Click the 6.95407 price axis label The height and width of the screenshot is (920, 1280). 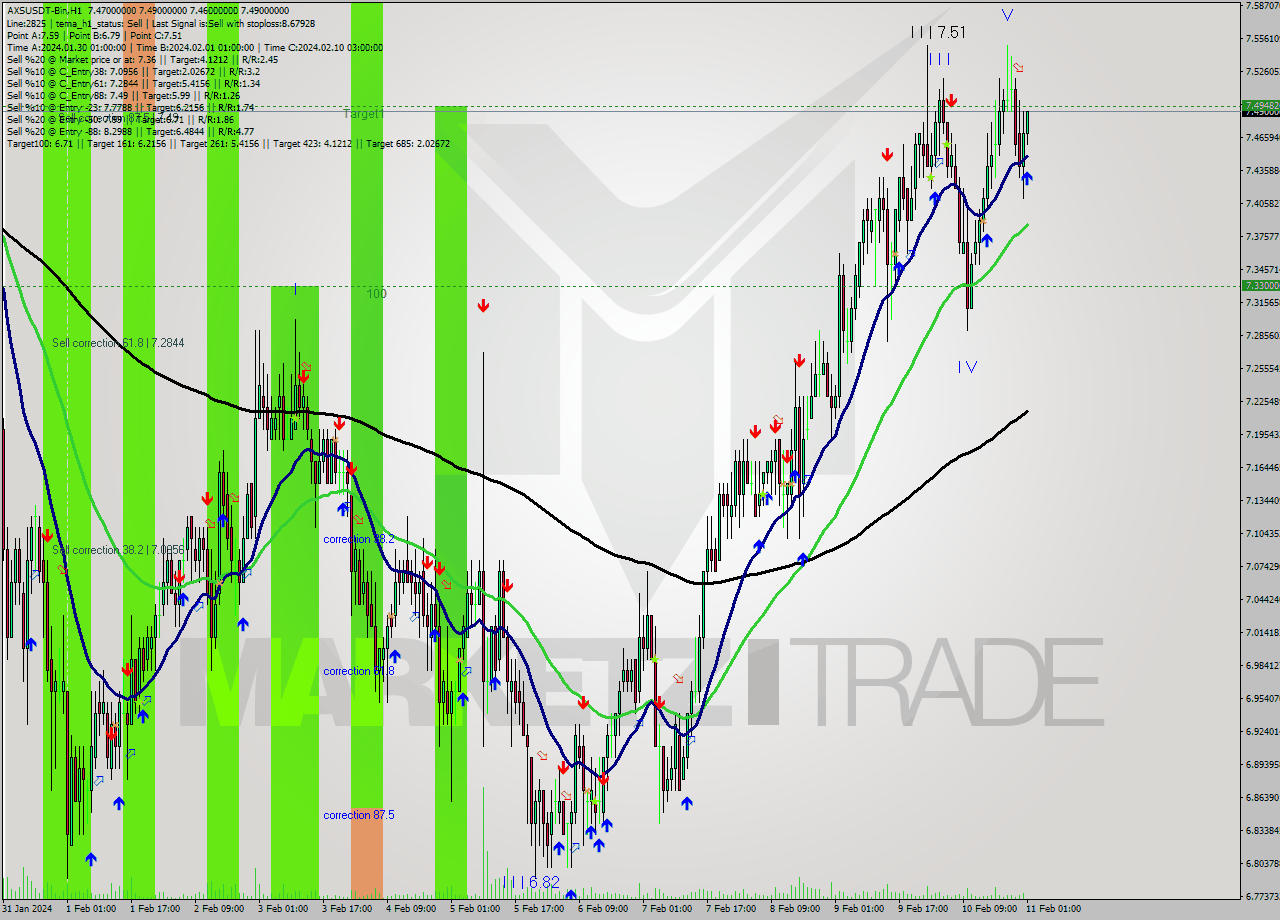(1260, 698)
